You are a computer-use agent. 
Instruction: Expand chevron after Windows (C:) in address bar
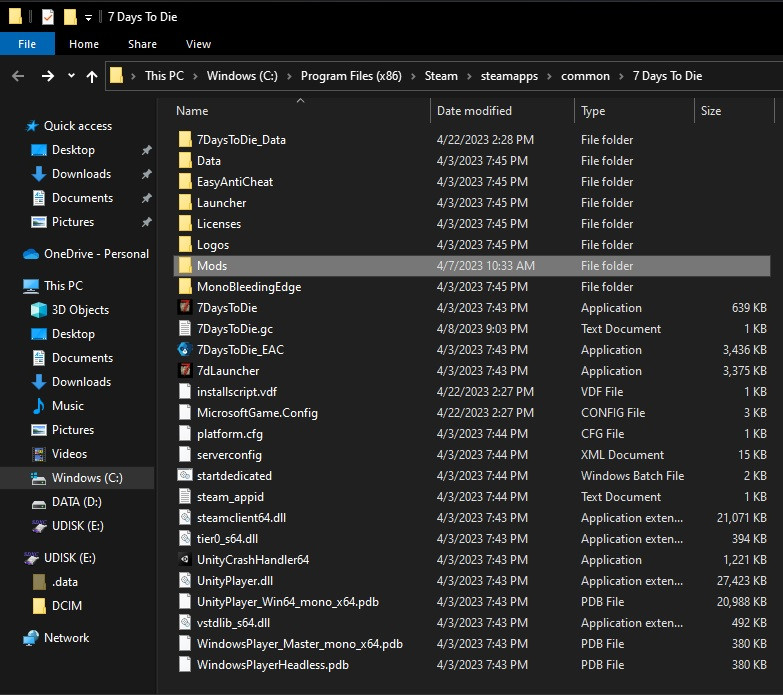tap(289, 76)
